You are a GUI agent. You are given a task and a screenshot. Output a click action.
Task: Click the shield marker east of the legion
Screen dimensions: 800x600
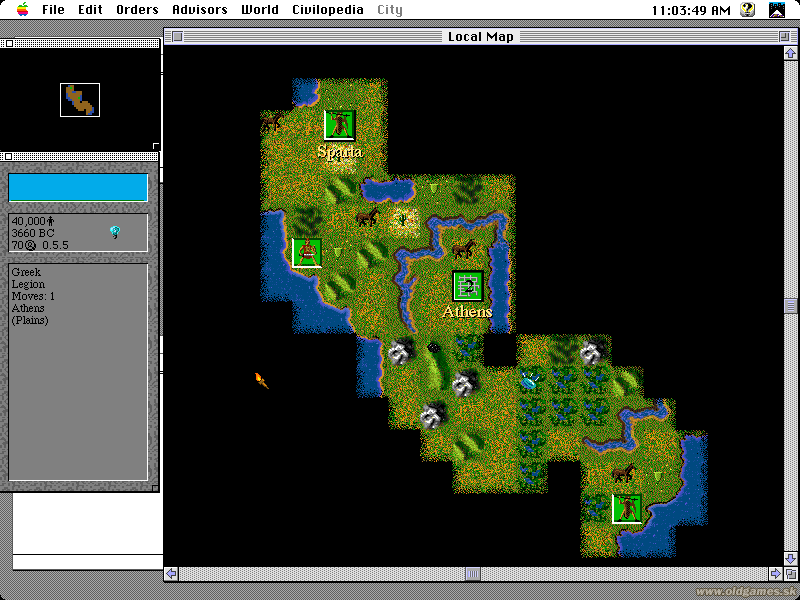337,252
